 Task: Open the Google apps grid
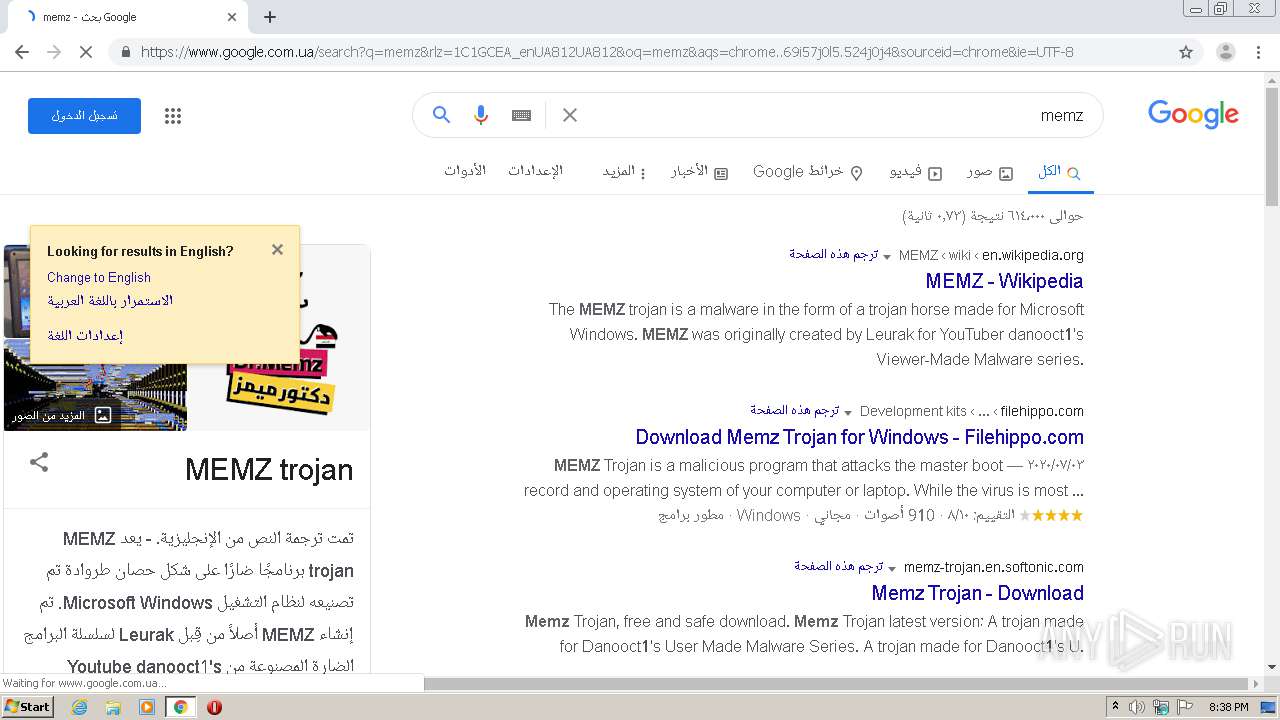point(173,116)
